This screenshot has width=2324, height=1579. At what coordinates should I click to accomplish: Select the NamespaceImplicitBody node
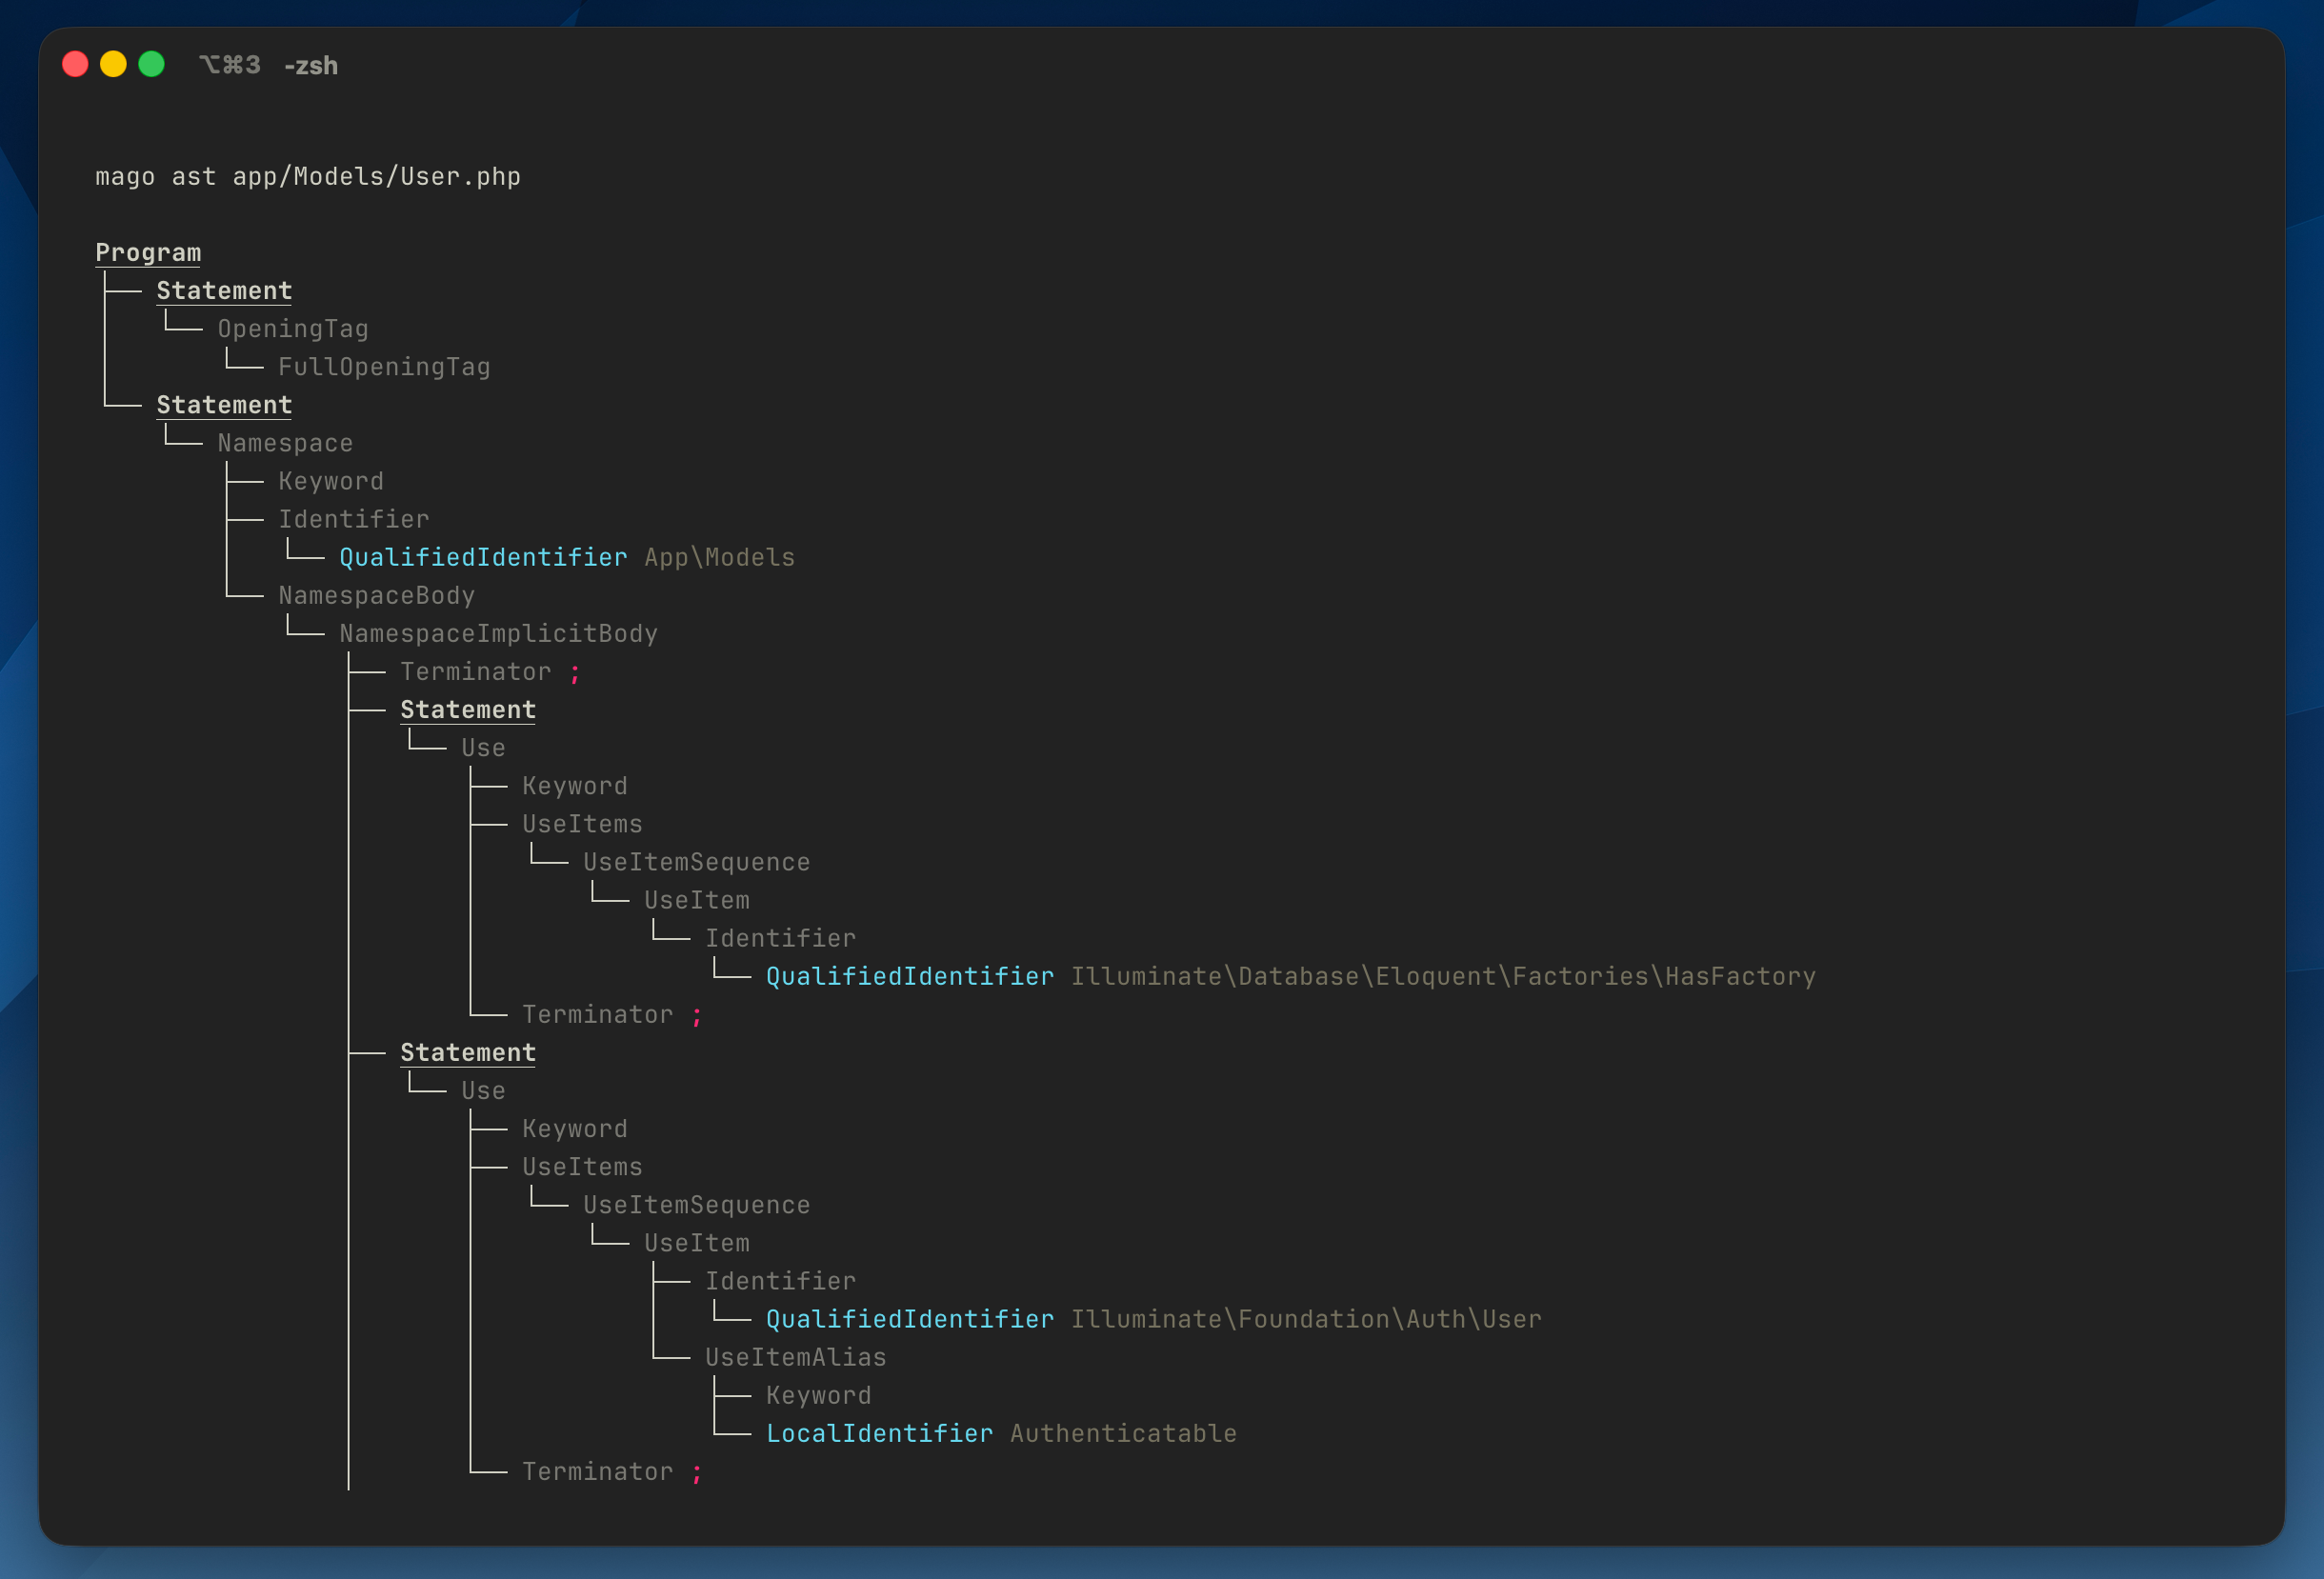(498, 634)
